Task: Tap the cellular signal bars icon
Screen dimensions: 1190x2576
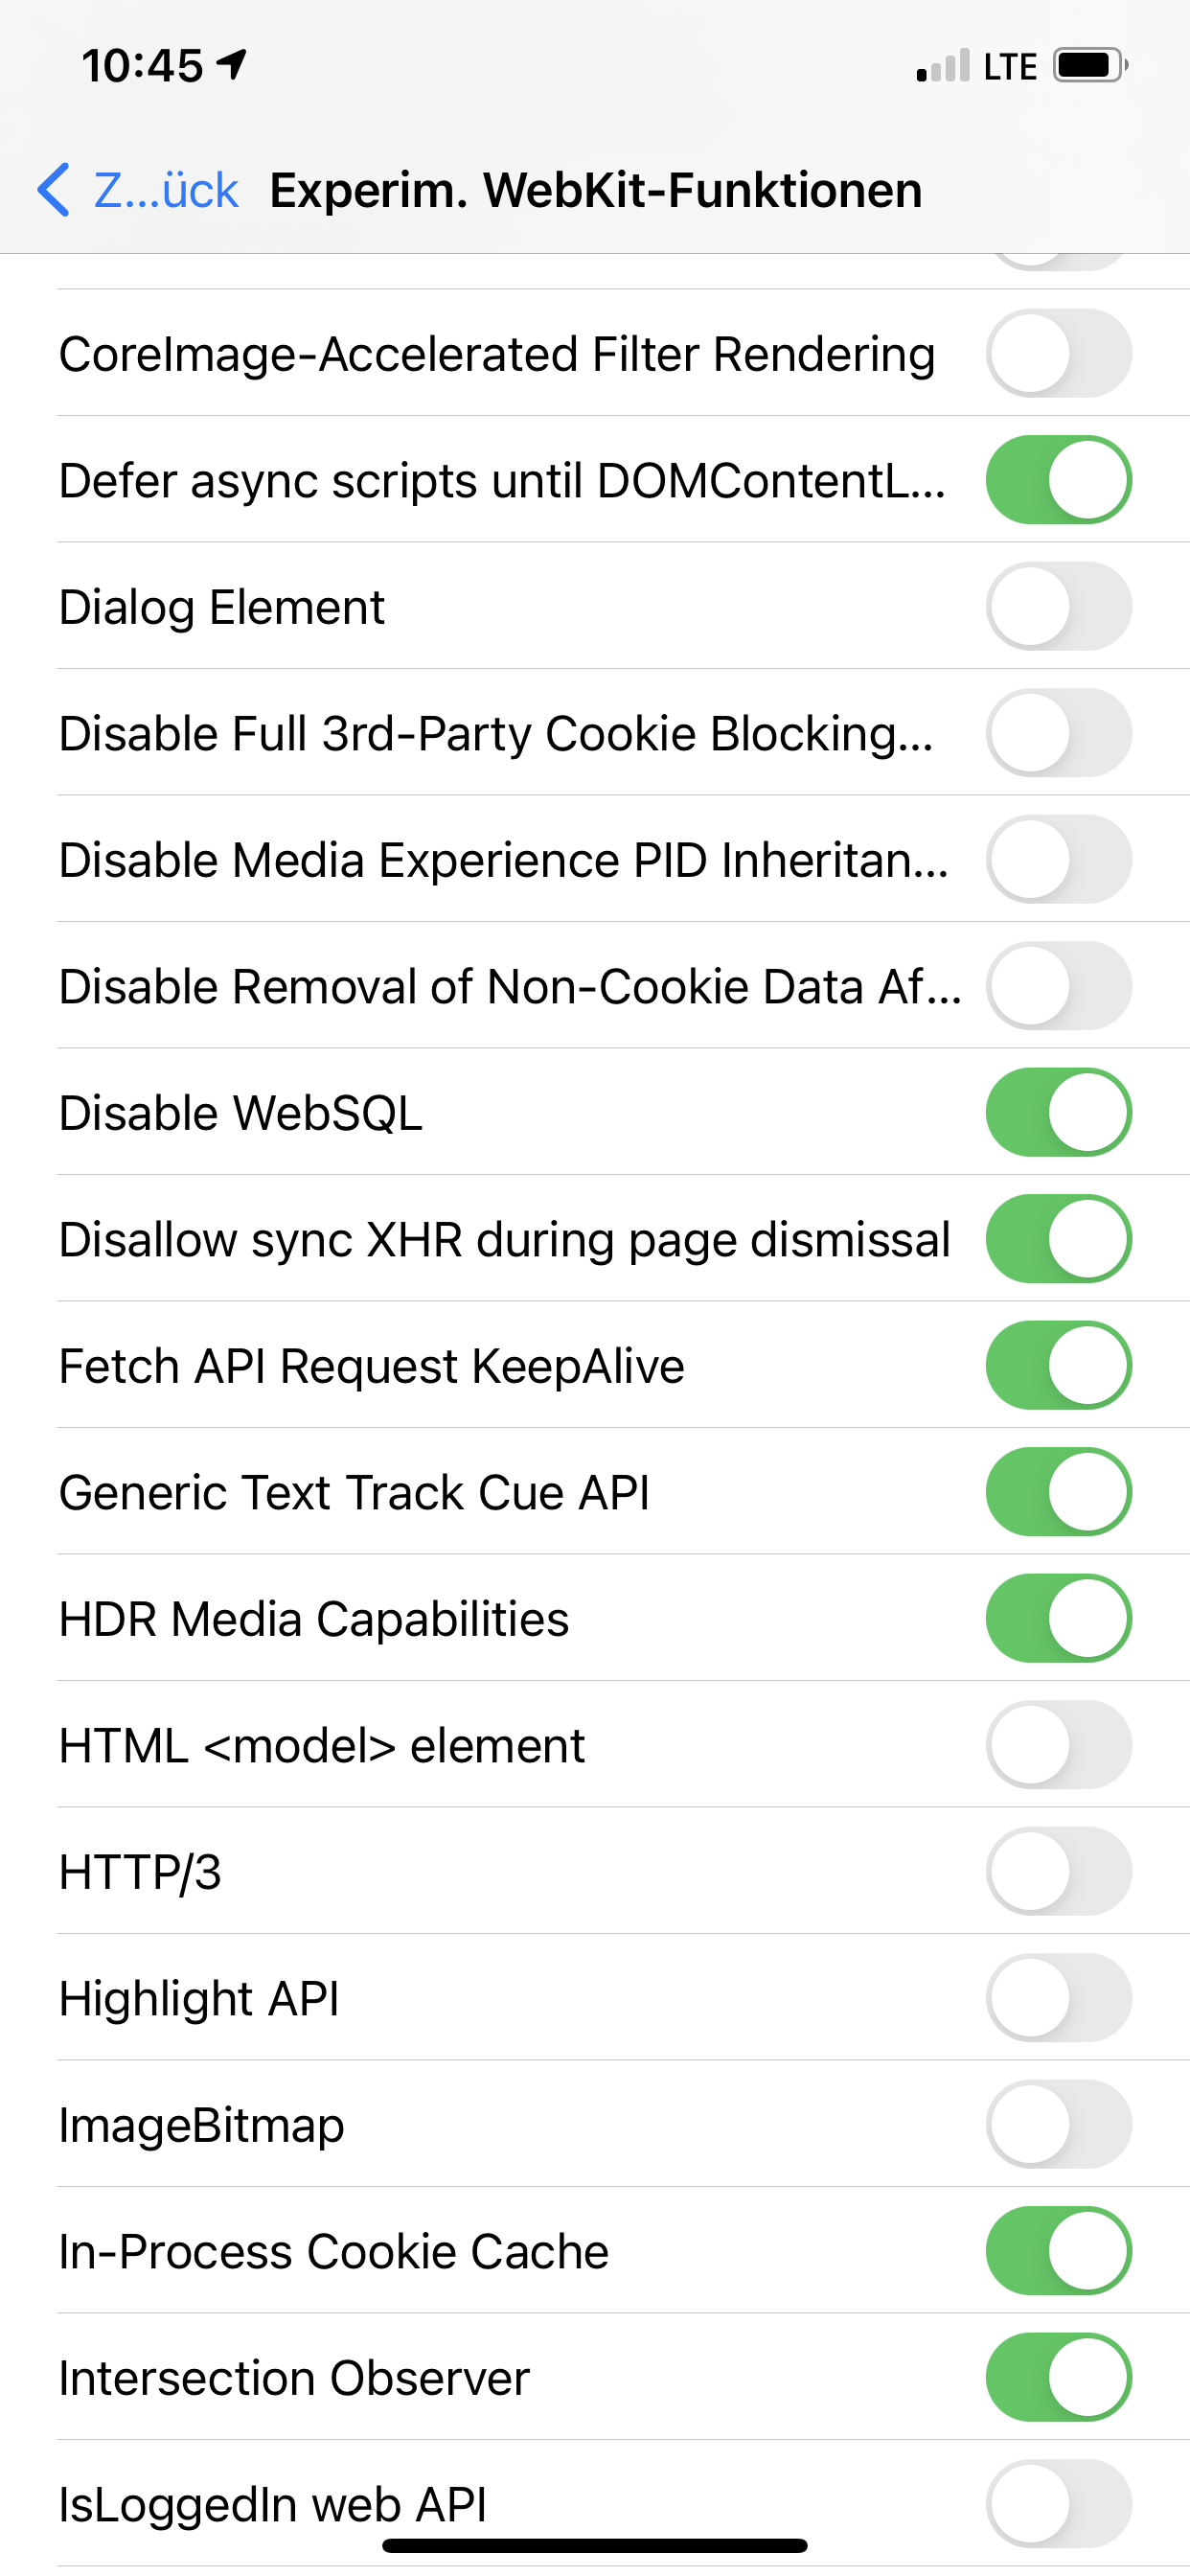Action: click(943, 66)
